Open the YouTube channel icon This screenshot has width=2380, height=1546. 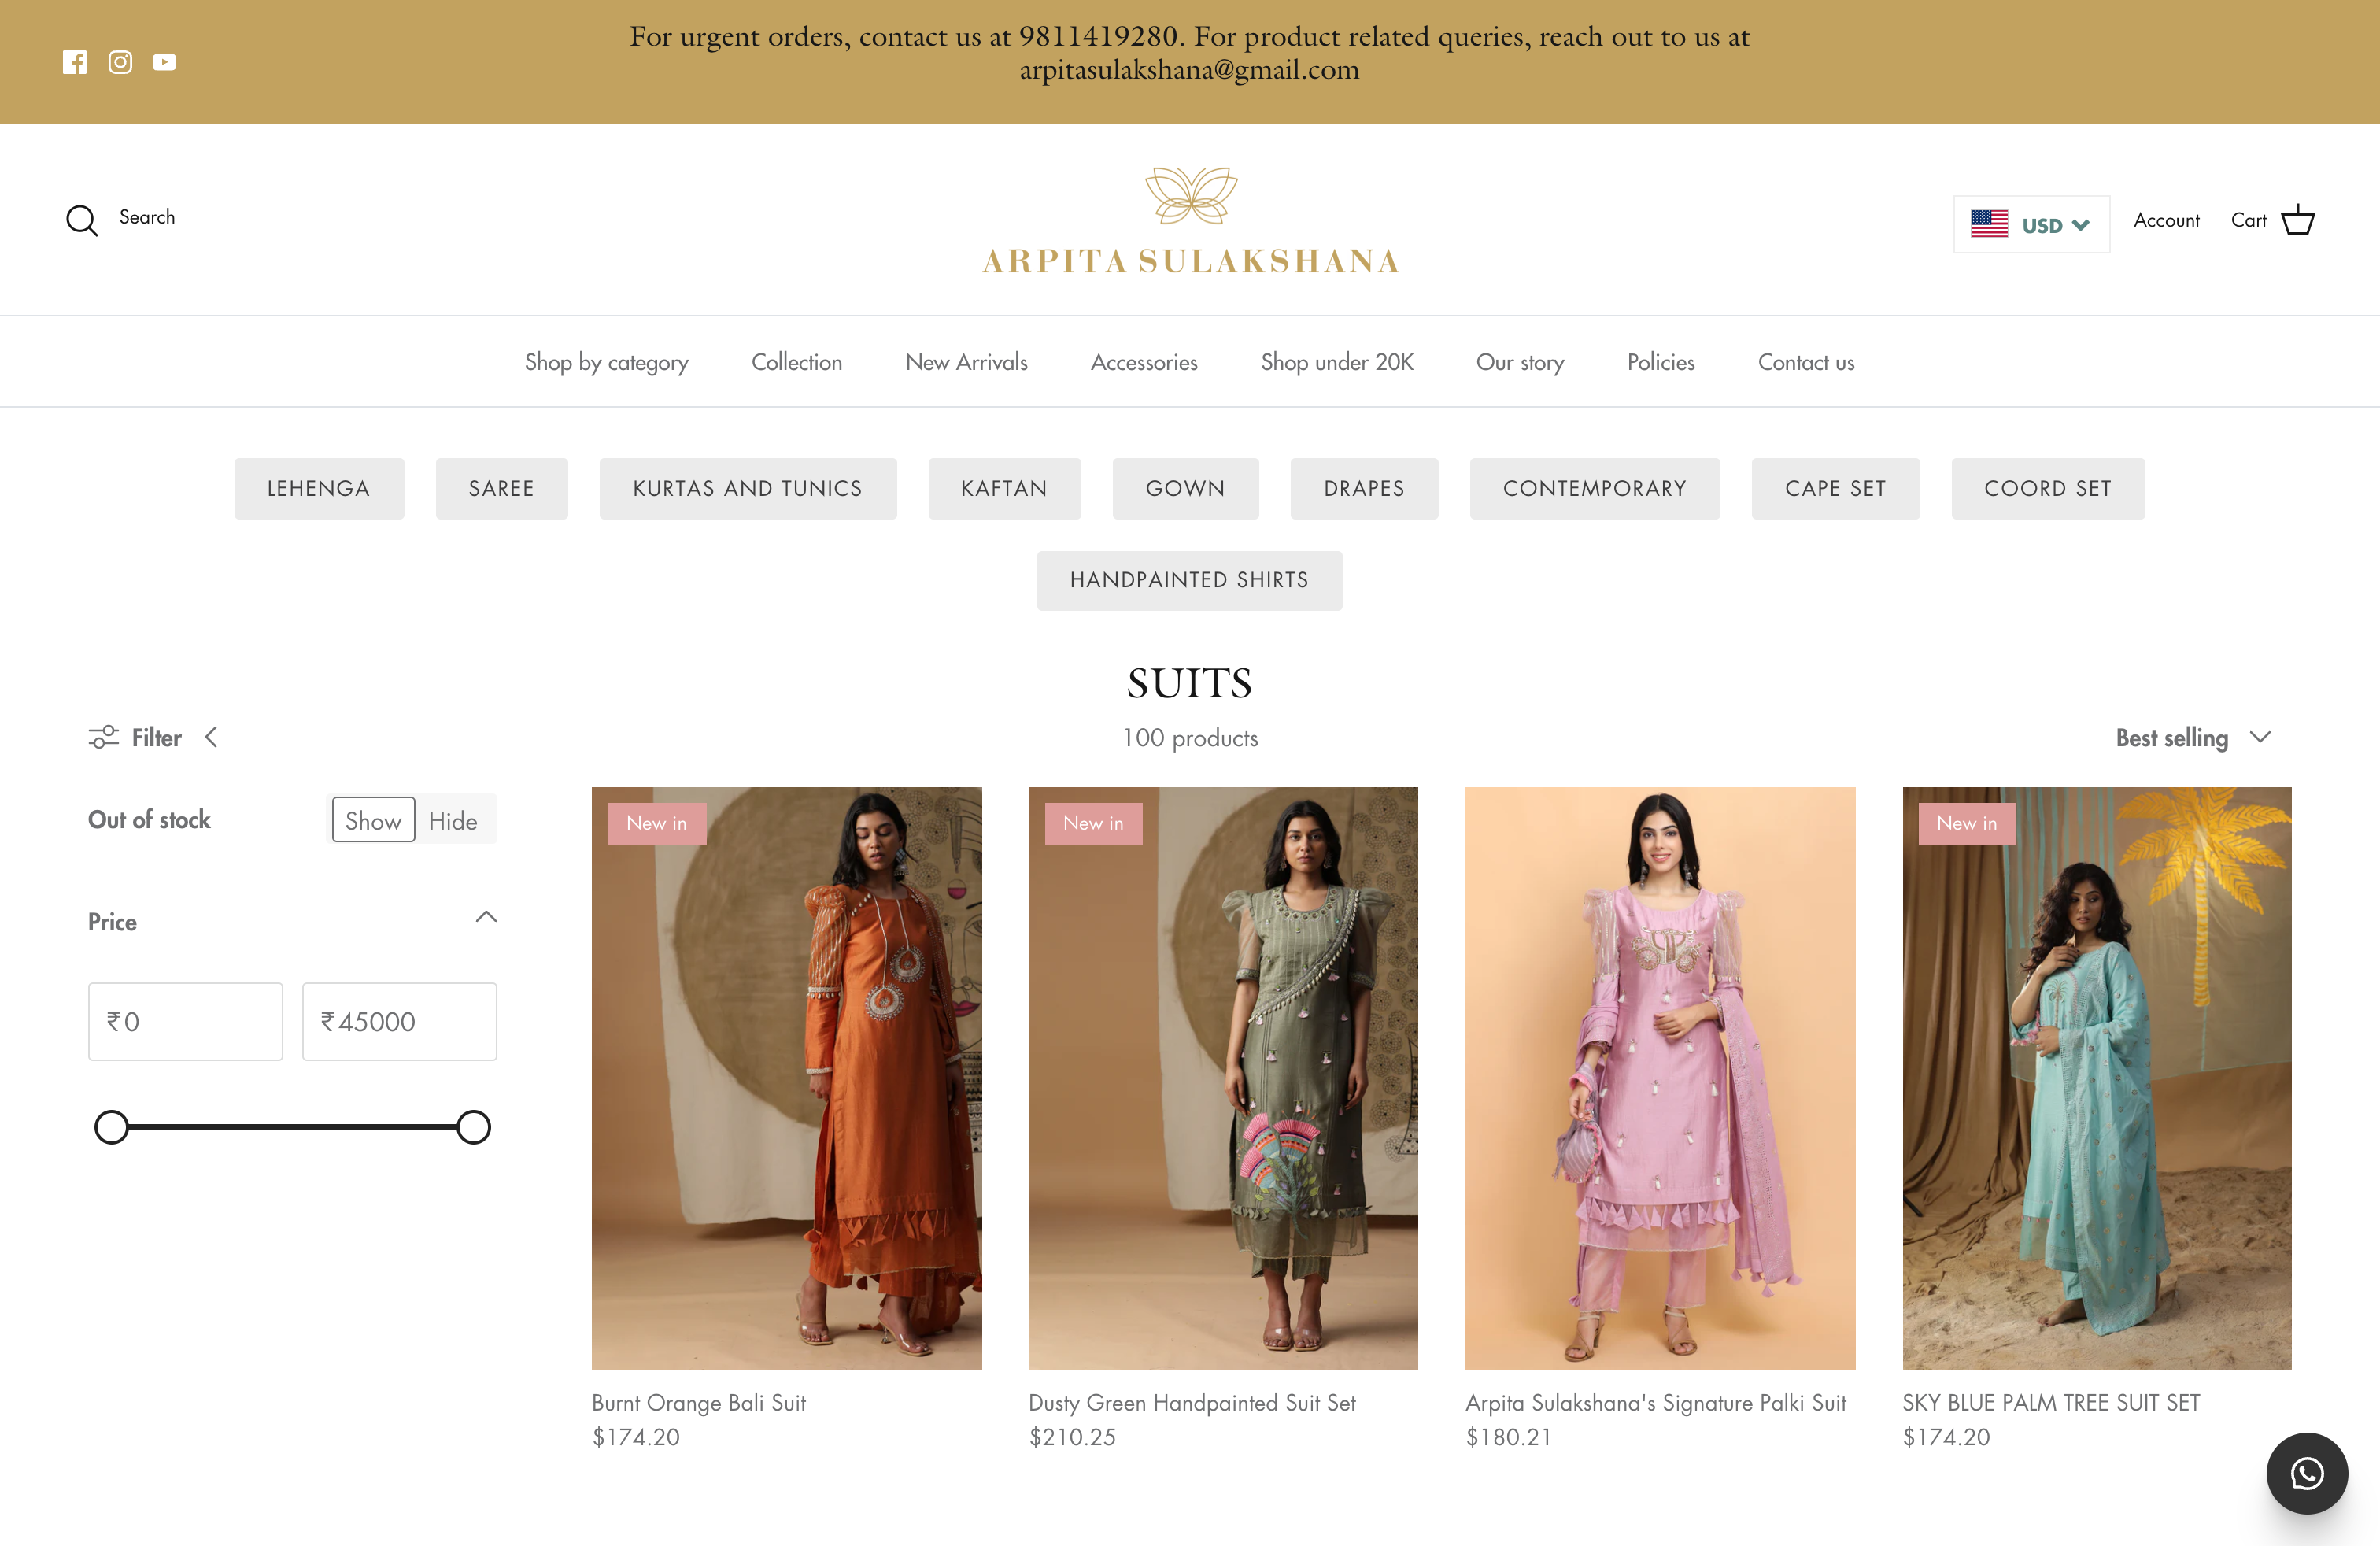(164, 62)
